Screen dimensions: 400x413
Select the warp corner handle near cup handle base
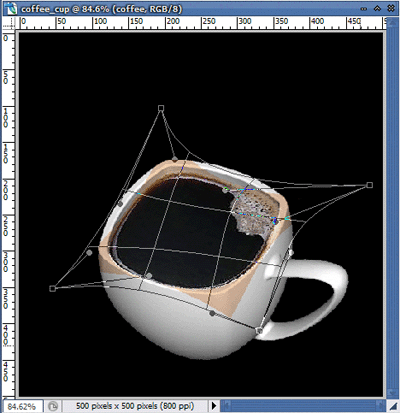(x=259, y=330)
